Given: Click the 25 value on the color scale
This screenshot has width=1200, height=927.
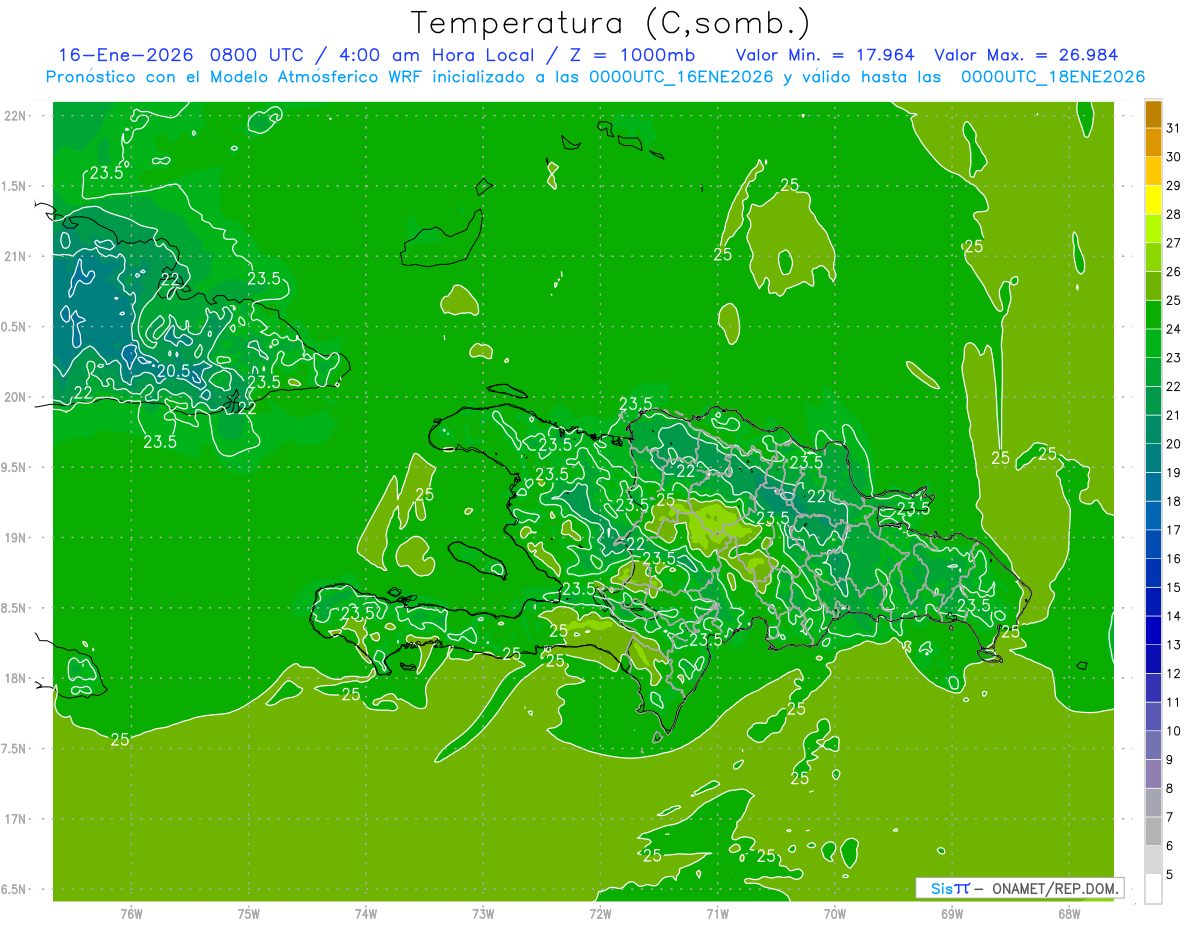Looking at the screenshot, I should pyautogui.click(x=1174, y=300).
